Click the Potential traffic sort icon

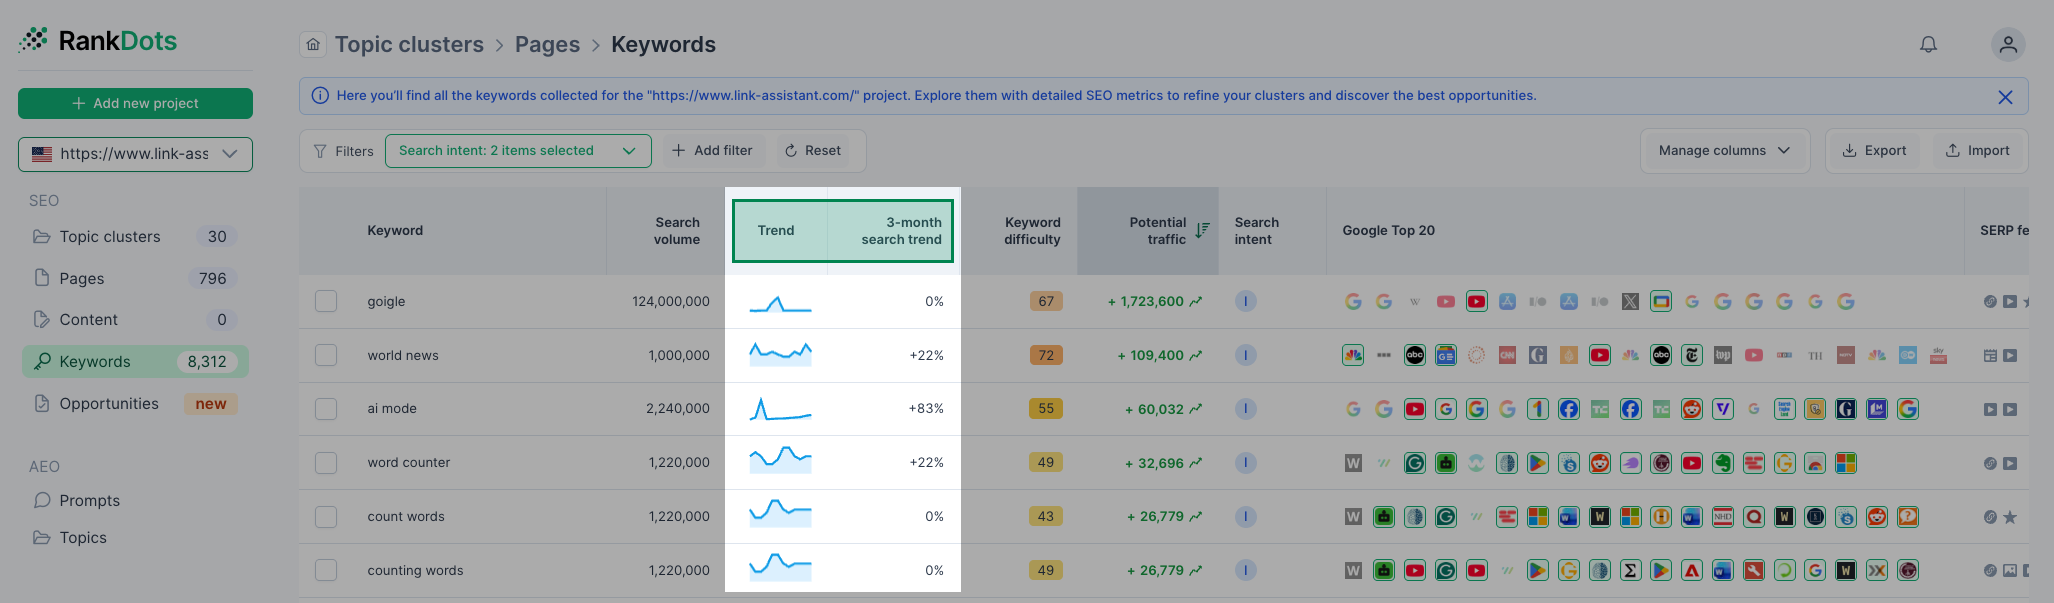click(1202, 230)
